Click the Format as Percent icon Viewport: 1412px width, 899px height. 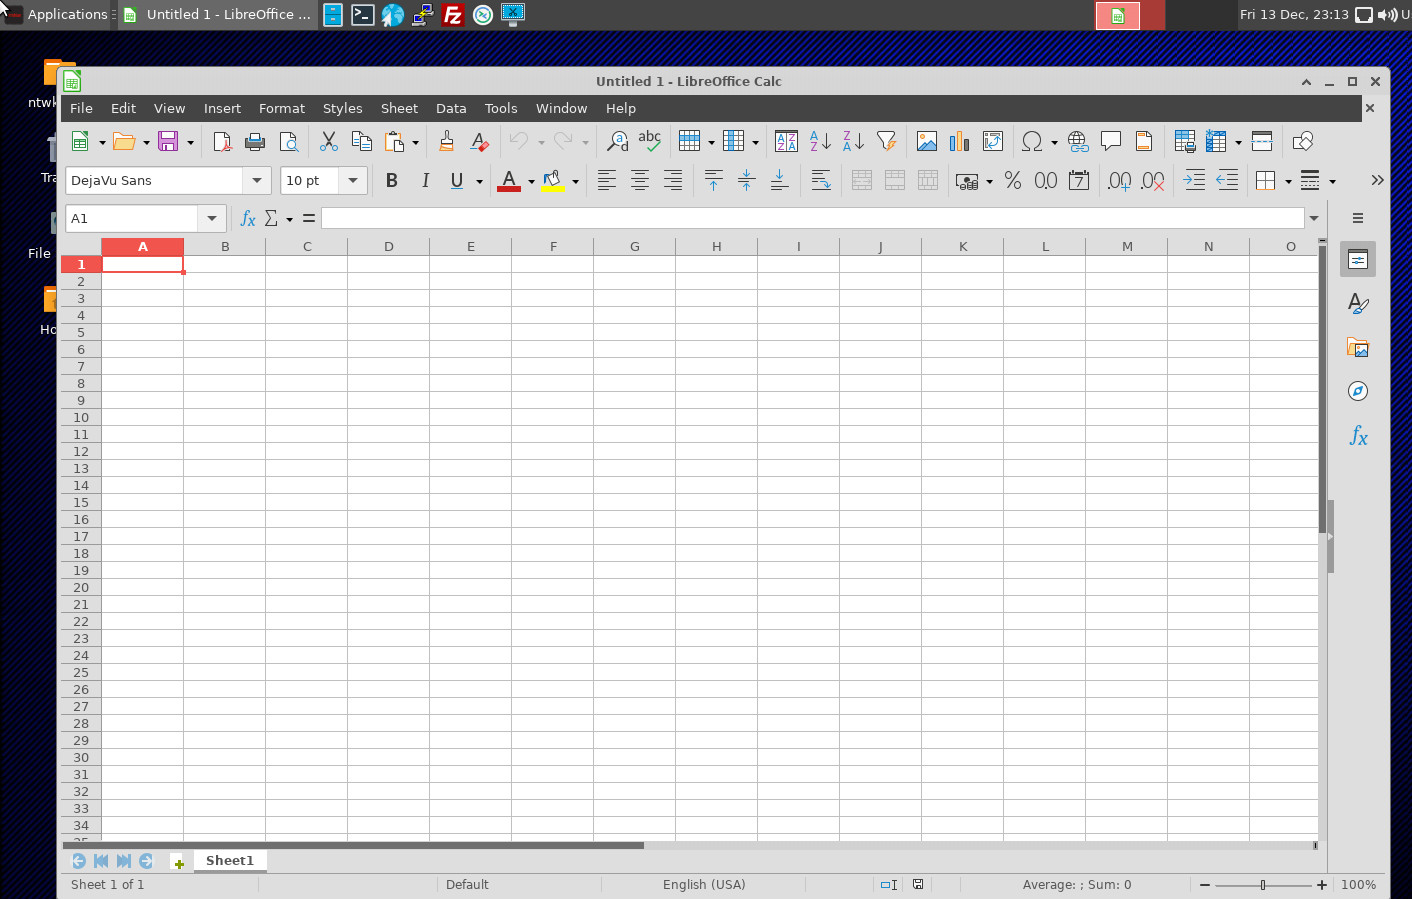coord(1013,181)
